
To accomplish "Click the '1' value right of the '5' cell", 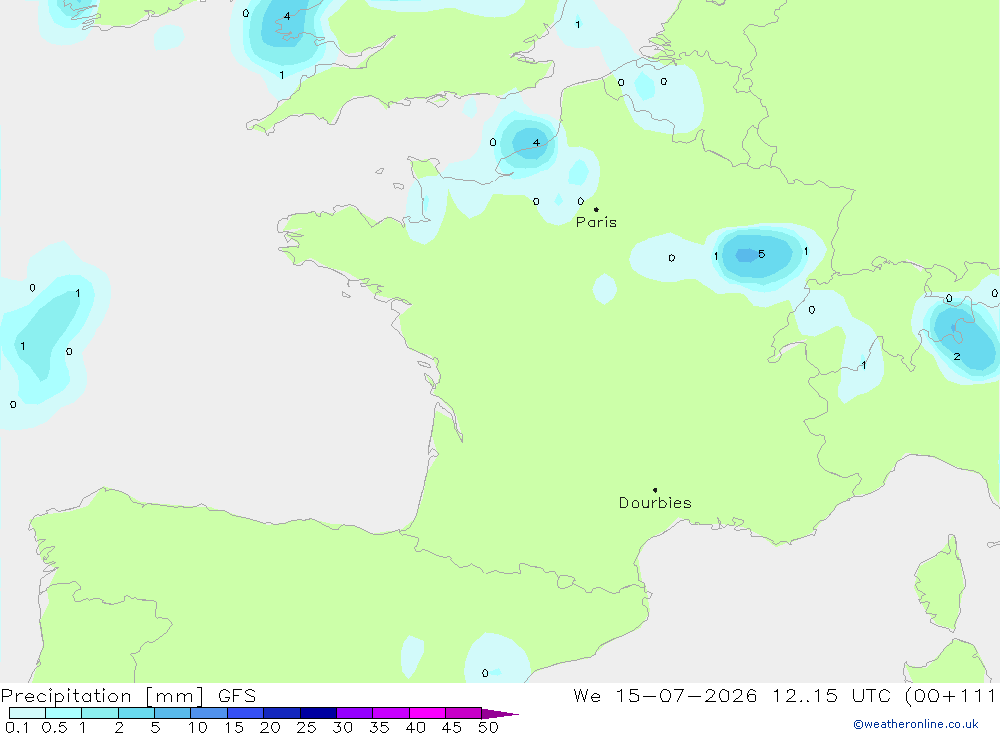I will tap(806, 251).
